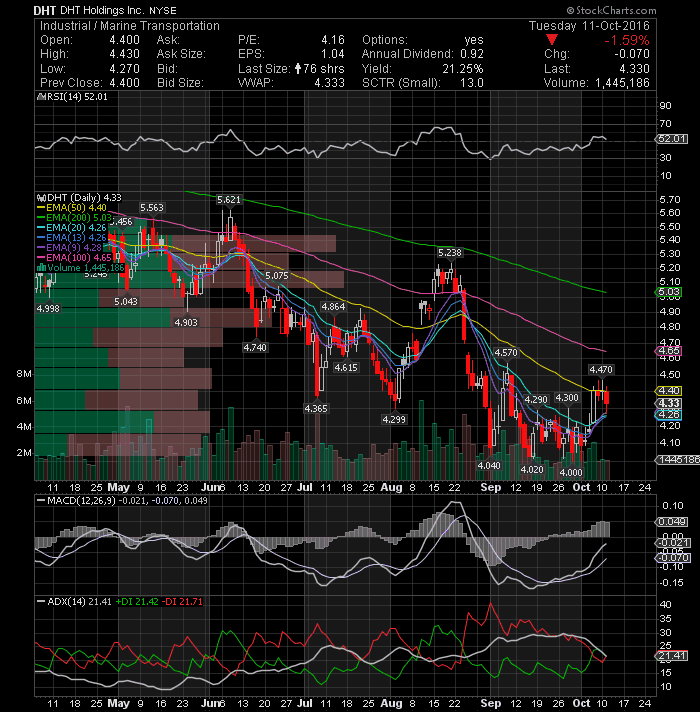Click the 4.300 price label
Image resolution: width=700 pixels, height=712 pixels.
click(567, 398)
